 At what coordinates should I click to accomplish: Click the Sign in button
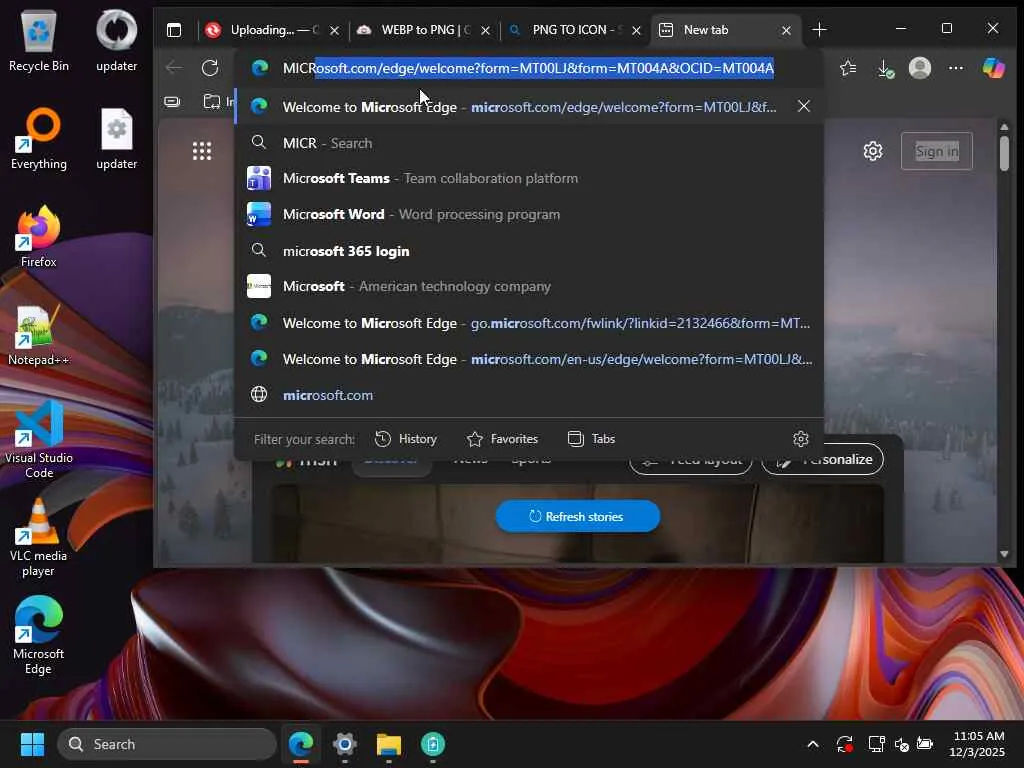click(x=936, y=151)
